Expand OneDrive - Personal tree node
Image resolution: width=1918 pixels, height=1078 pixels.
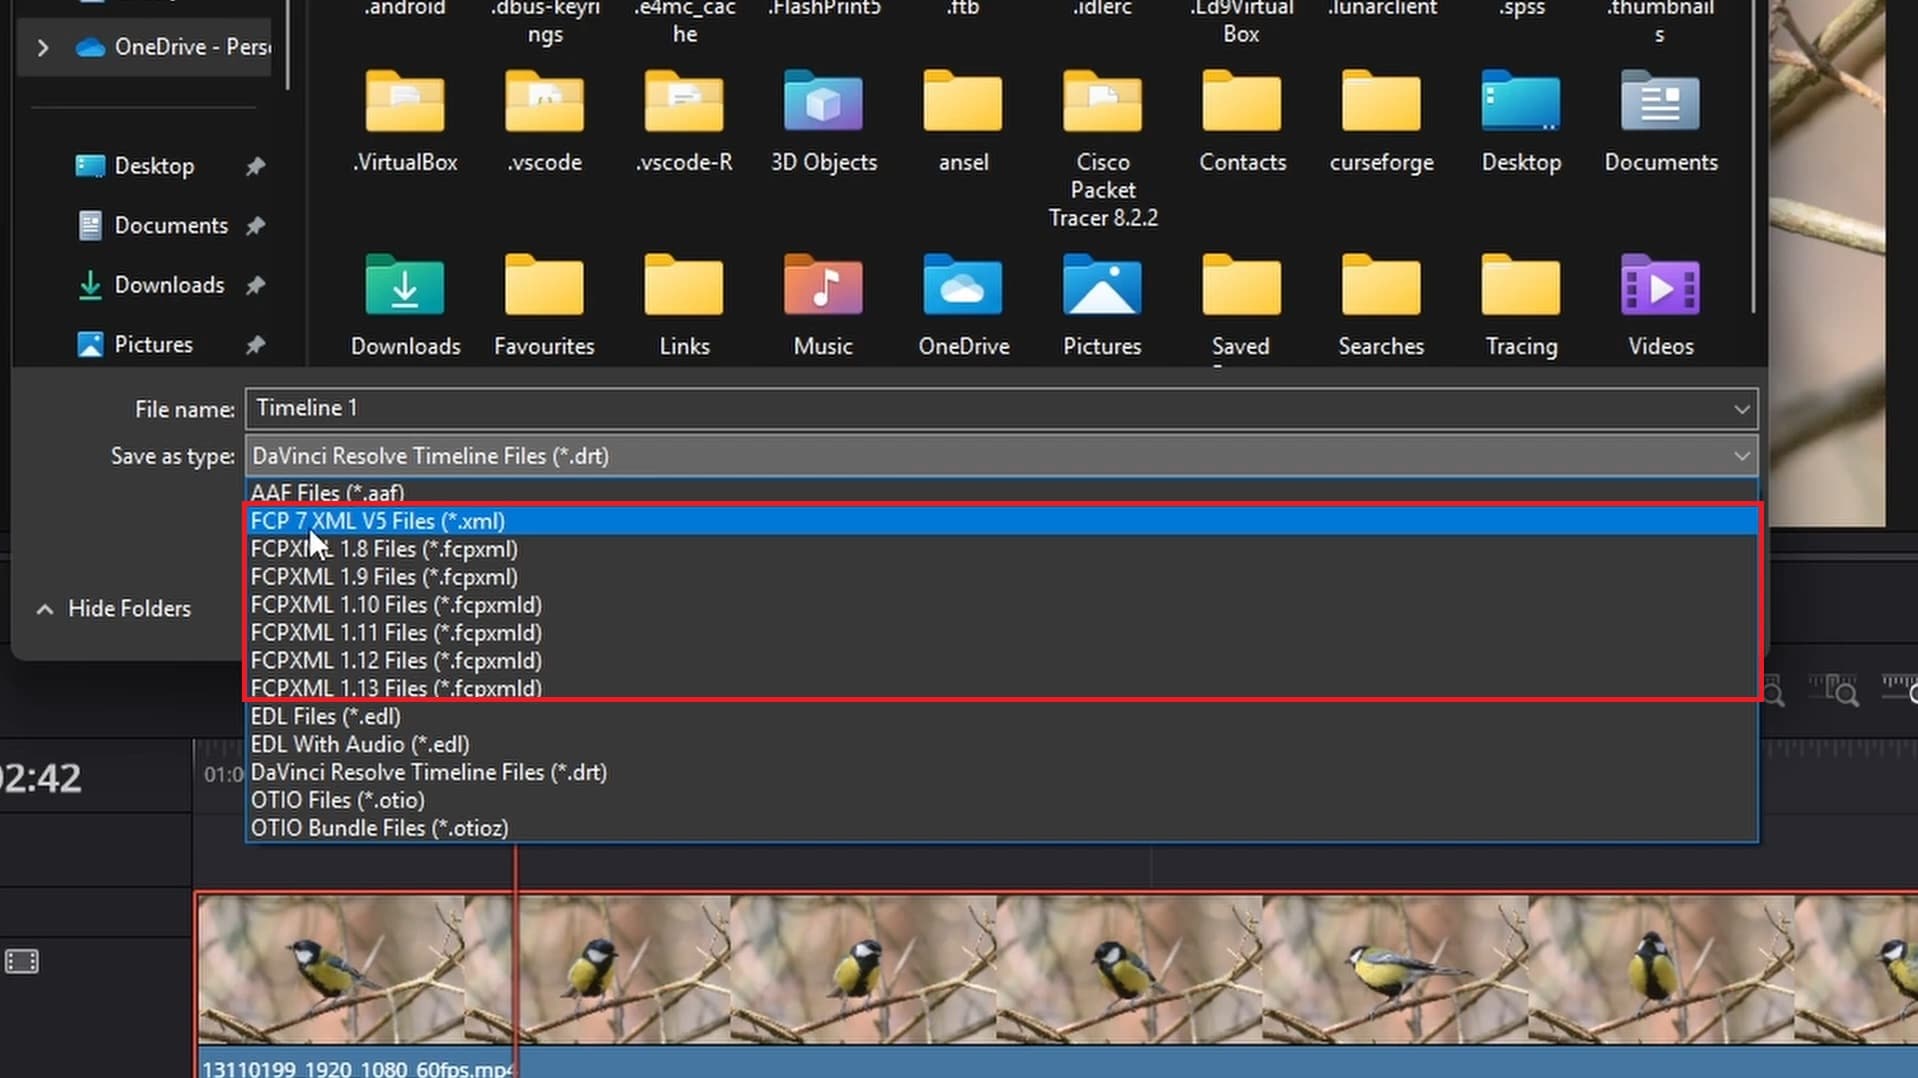[x=42, y=47]
